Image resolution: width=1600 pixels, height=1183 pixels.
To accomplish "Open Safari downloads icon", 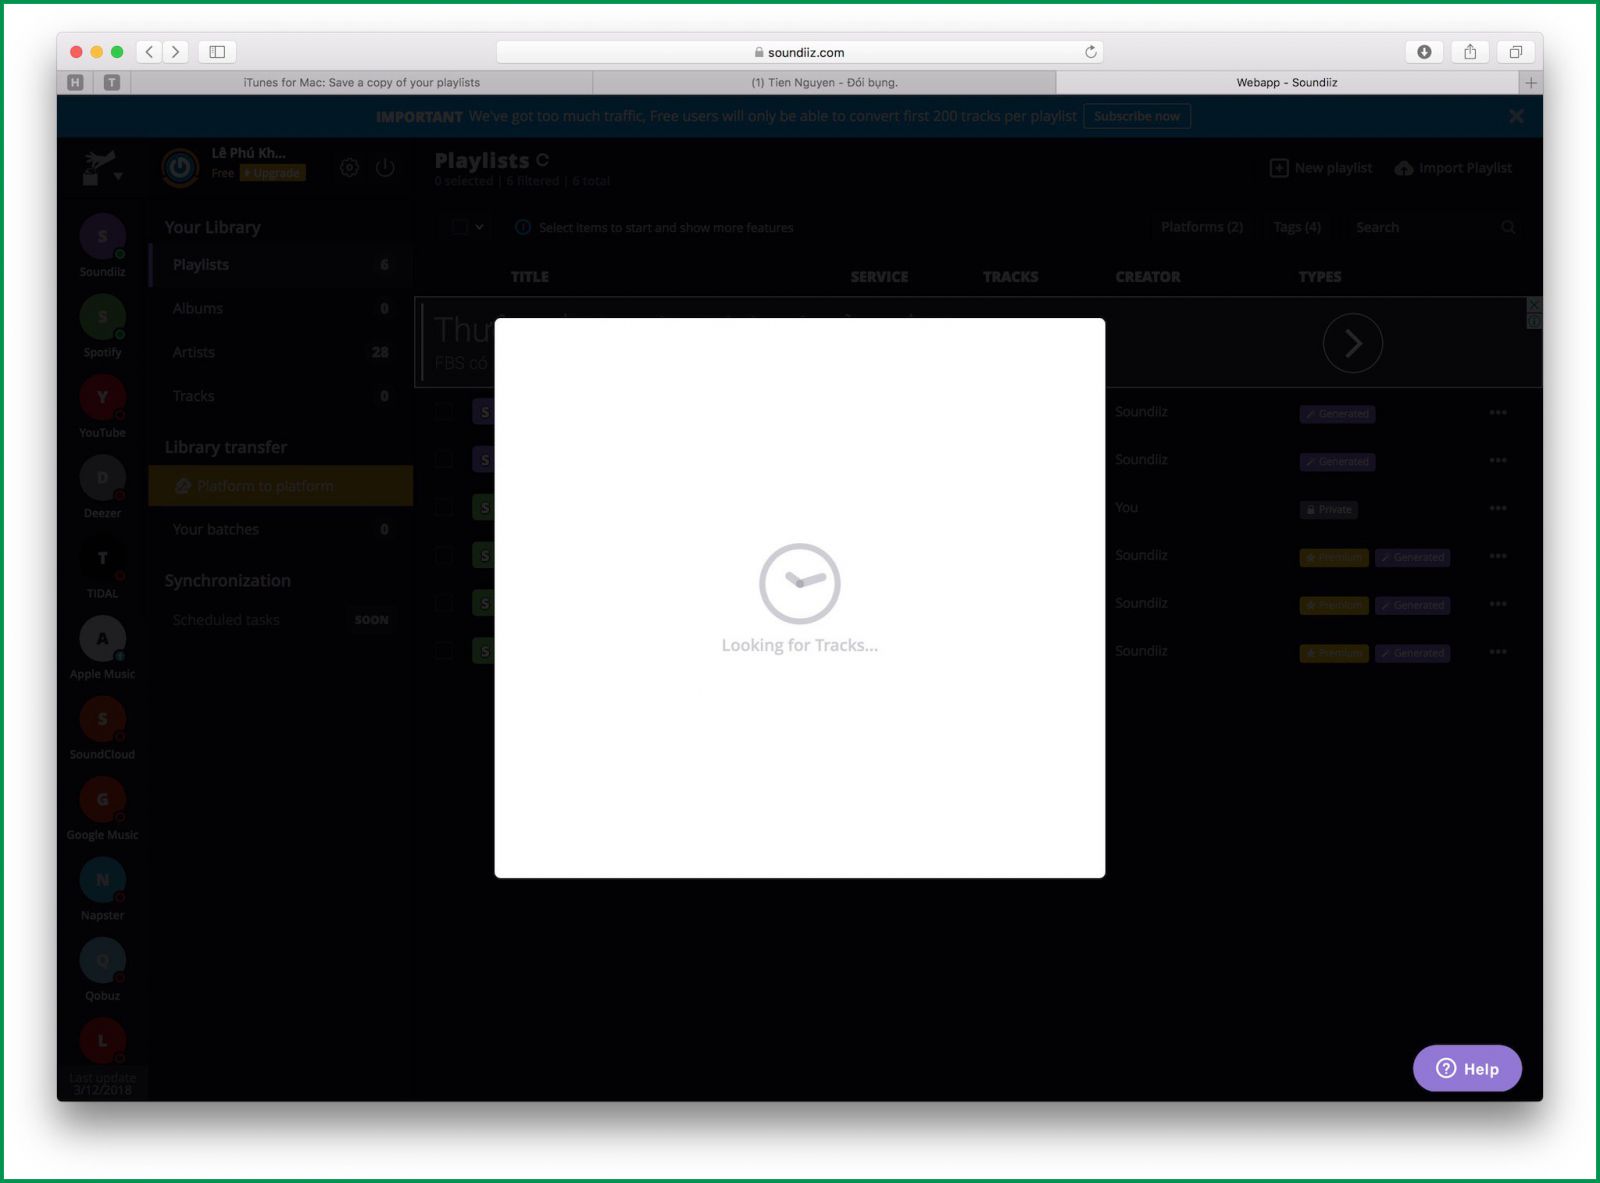I will 1424,52.
